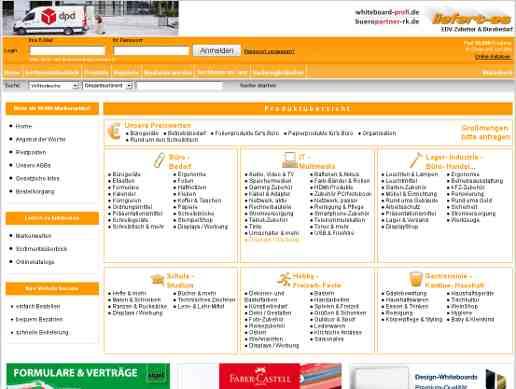Click the computer icon for IT-Multimedia

click(x=289, y=160)
